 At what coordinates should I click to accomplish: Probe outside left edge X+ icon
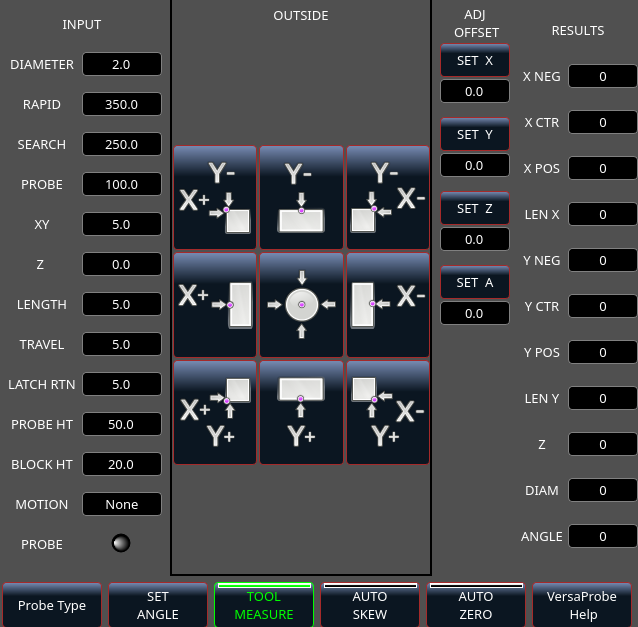[215, 305]
